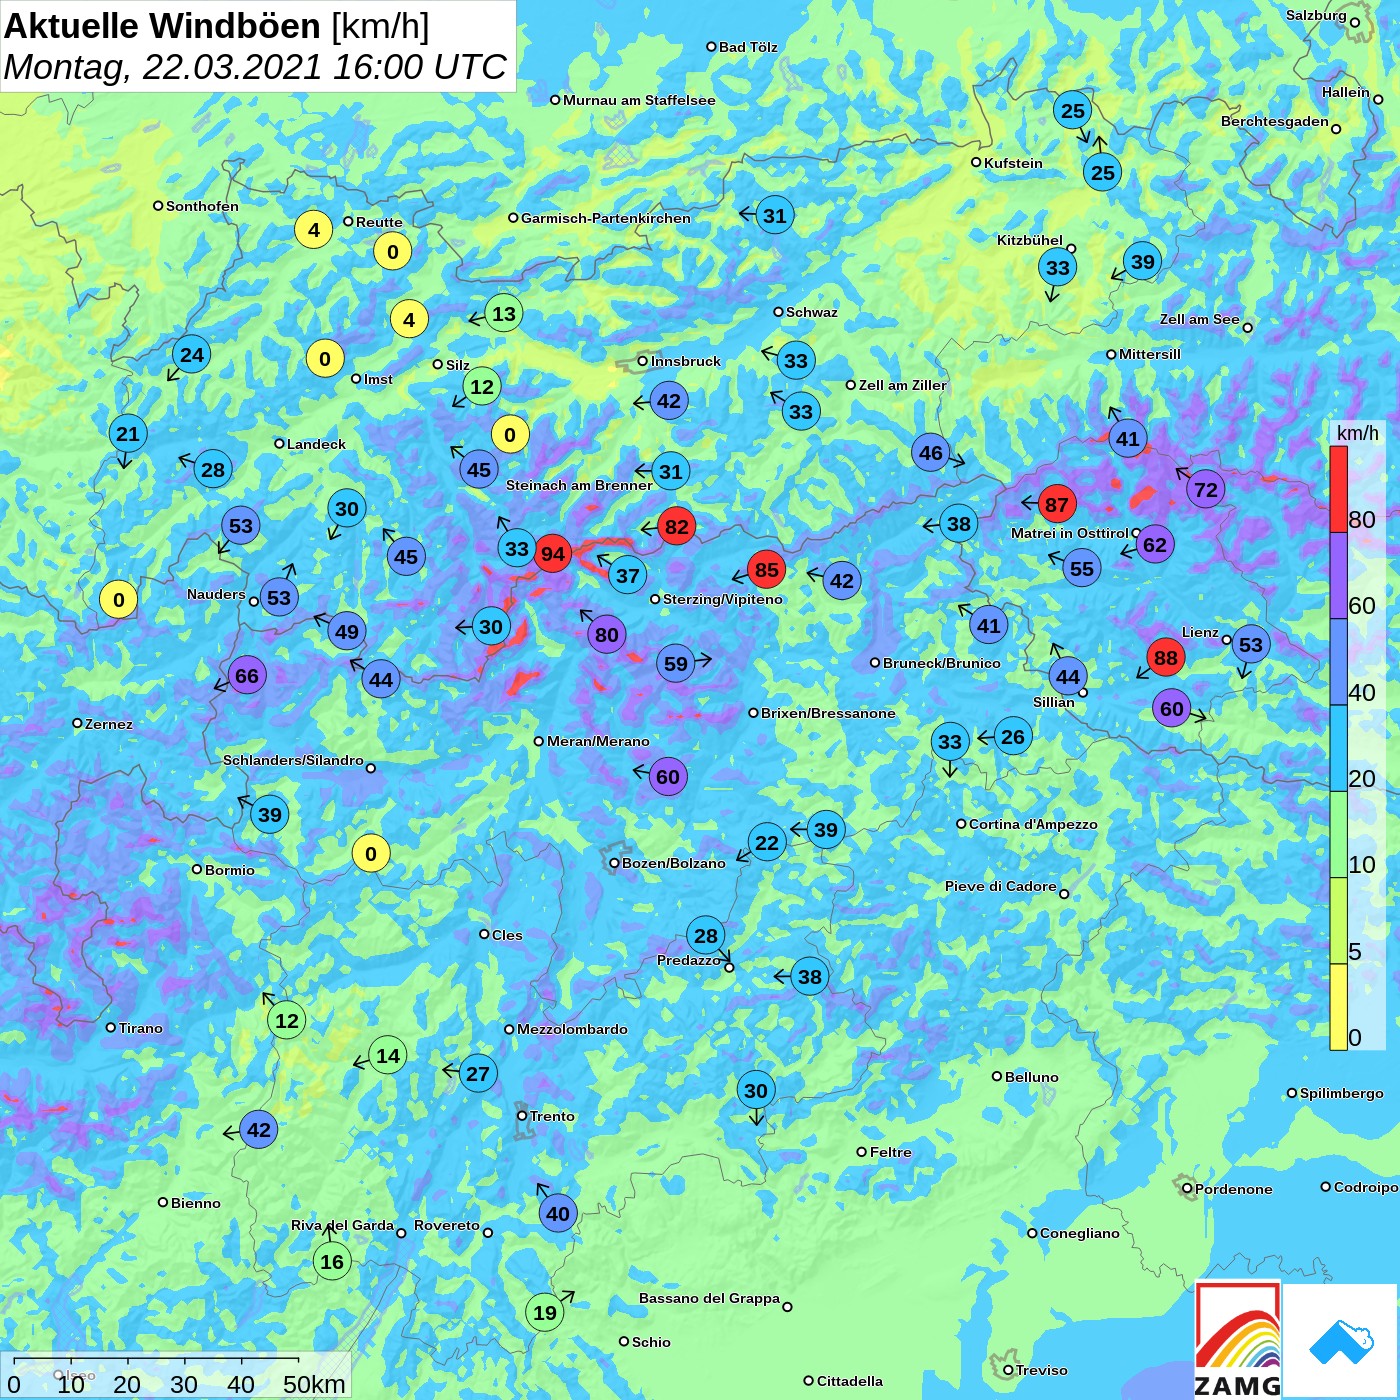Select the red legend color band
The height and width of the screenshot is (1400, 1400).
tap(1339, 489)
